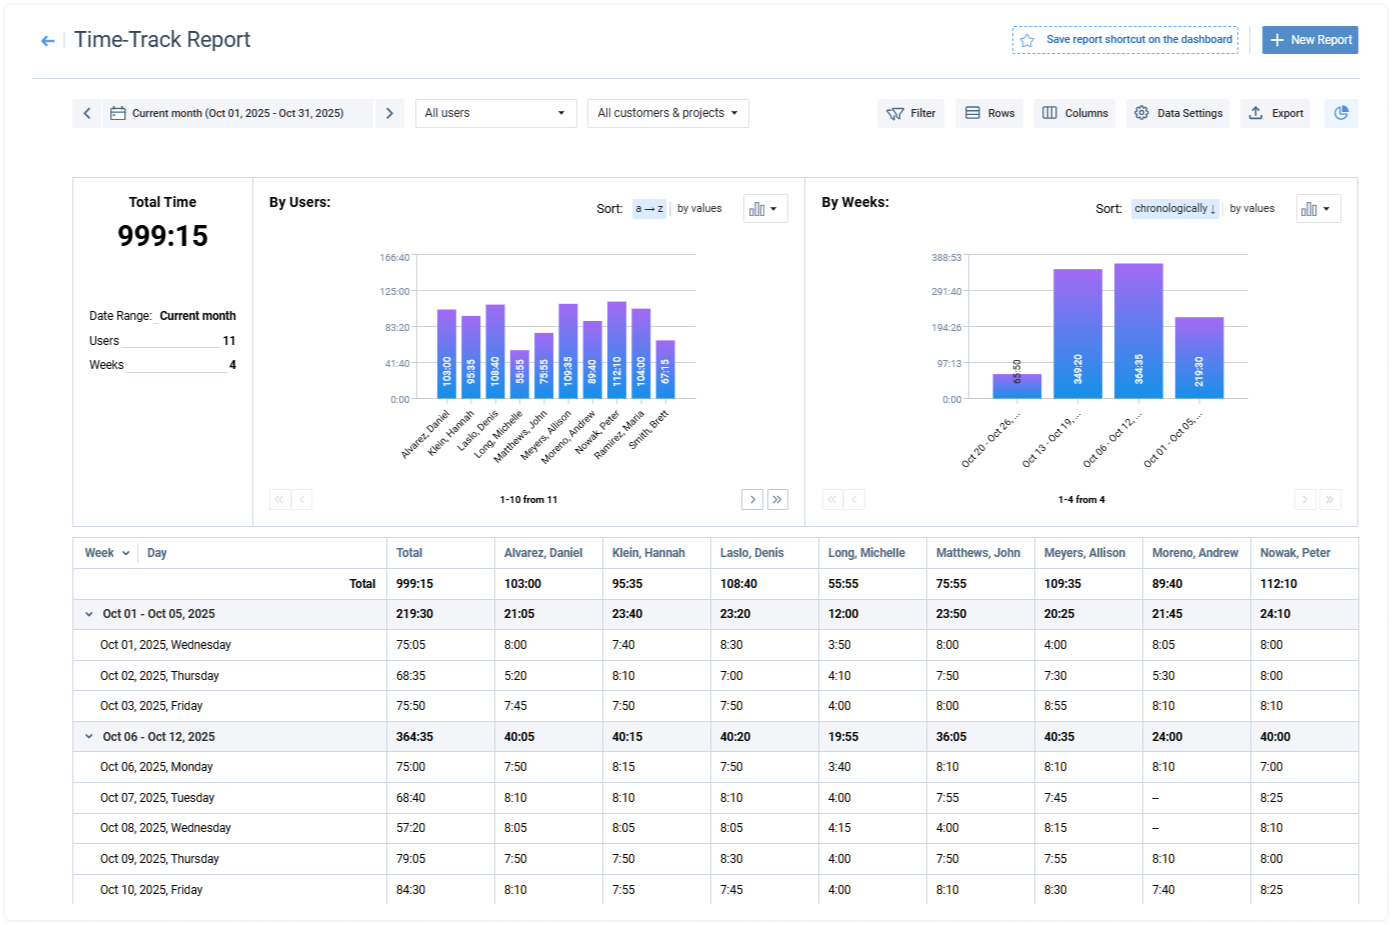Viewport: 1392px width, 925px height.
Task: Sort By Users chart by values
Action: 699,209
